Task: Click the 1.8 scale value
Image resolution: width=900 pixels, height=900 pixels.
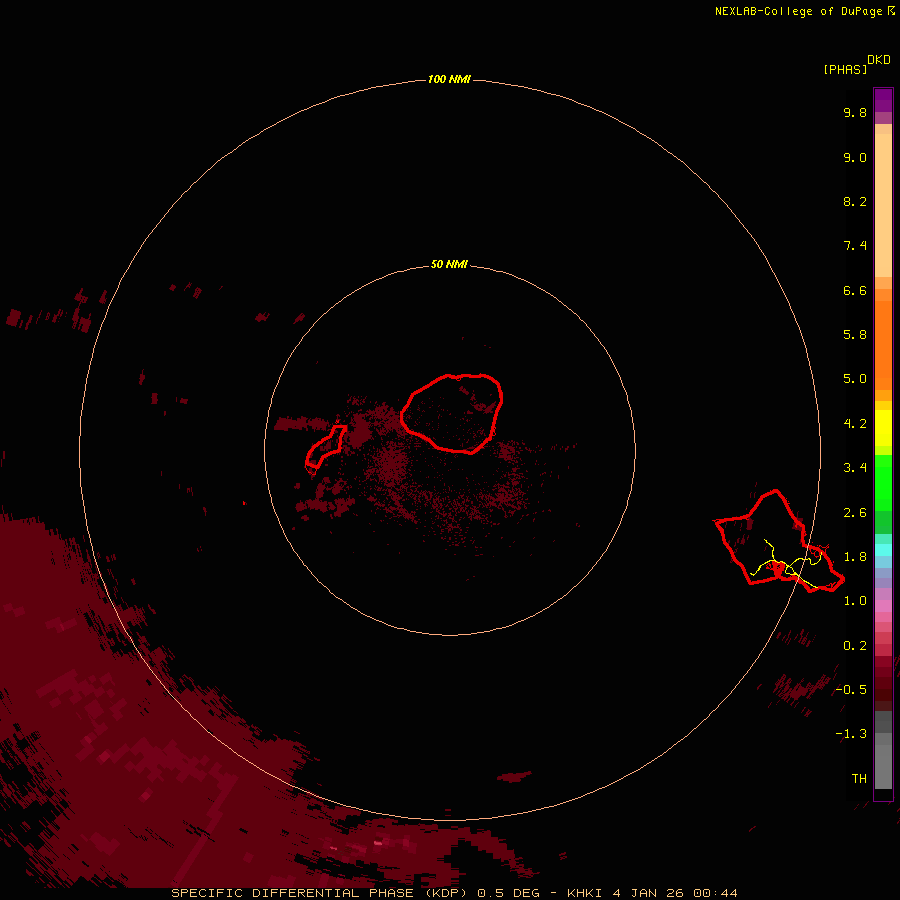Action: tap(855, 557)
